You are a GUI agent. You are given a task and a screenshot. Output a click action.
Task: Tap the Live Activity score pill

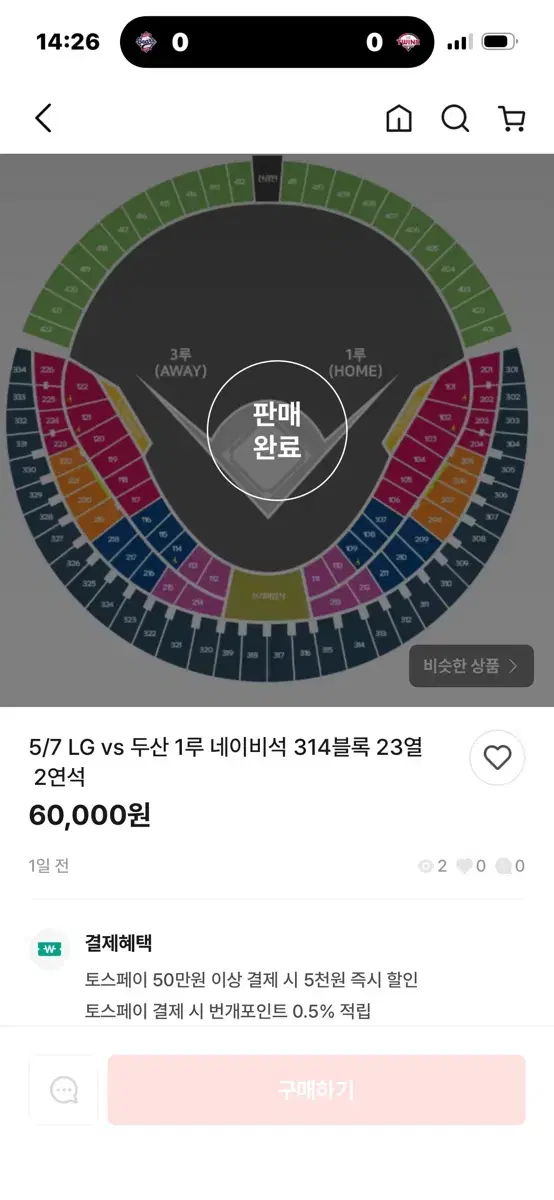click(277, 42)
